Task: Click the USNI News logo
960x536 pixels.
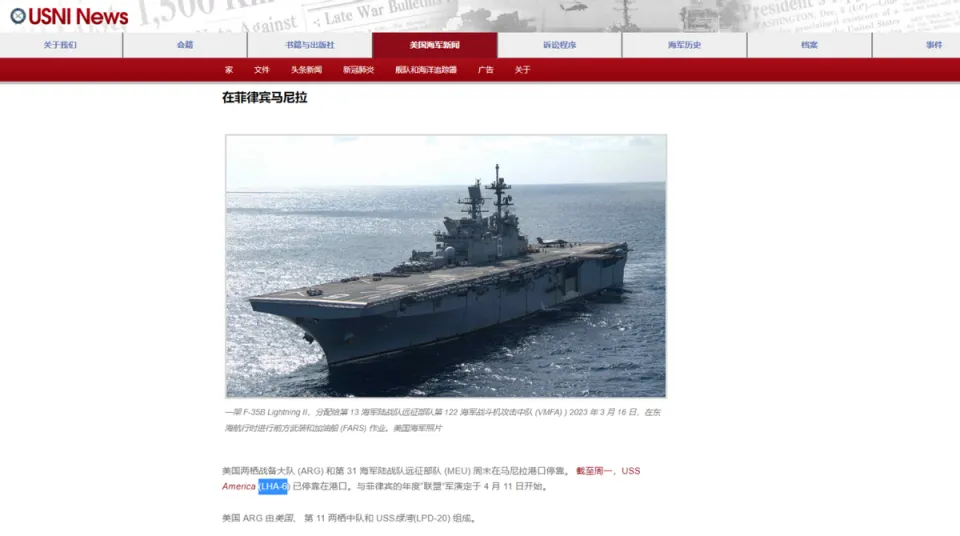Action: tap(69, 17)
